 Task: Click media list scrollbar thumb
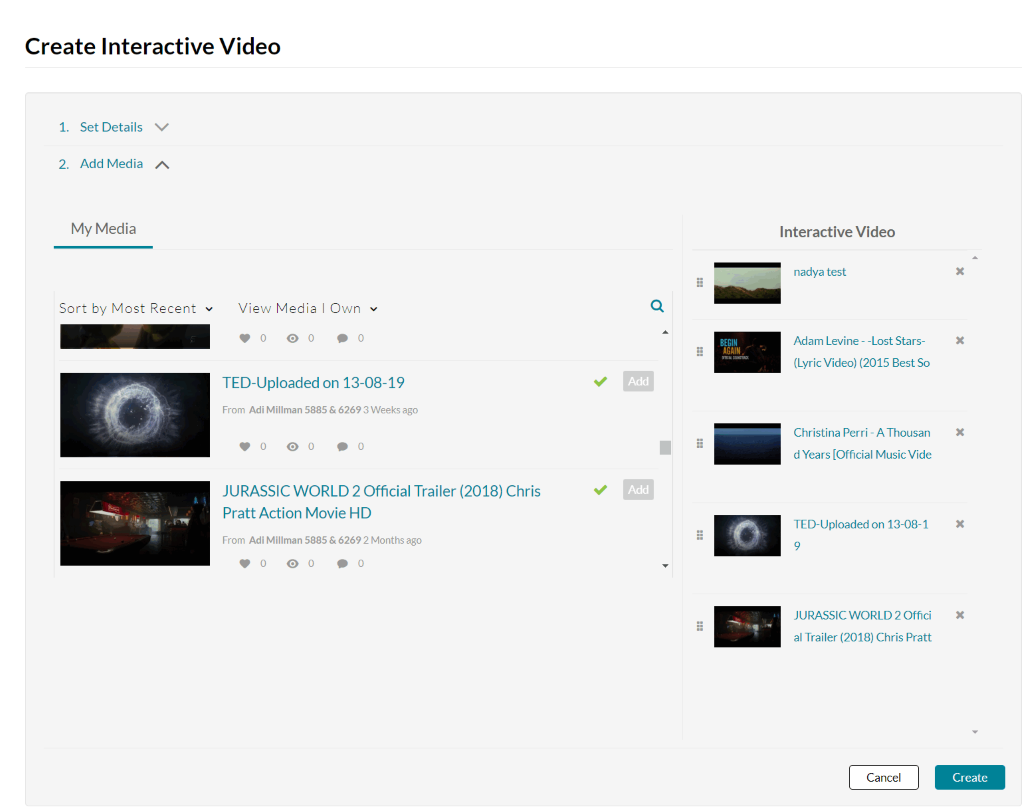coord(665,447)
